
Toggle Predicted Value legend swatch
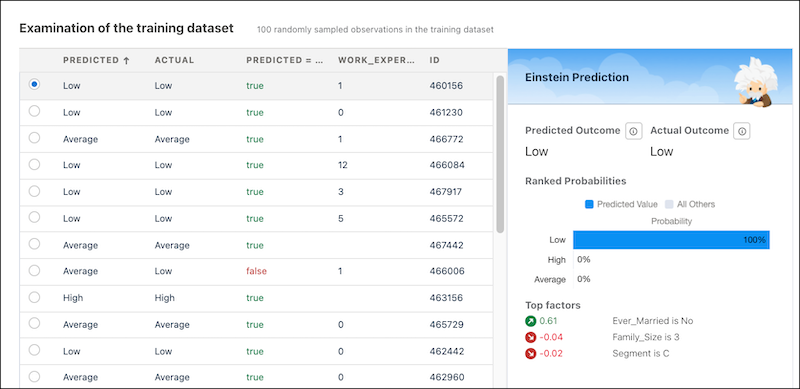click(x=589, y=204)
